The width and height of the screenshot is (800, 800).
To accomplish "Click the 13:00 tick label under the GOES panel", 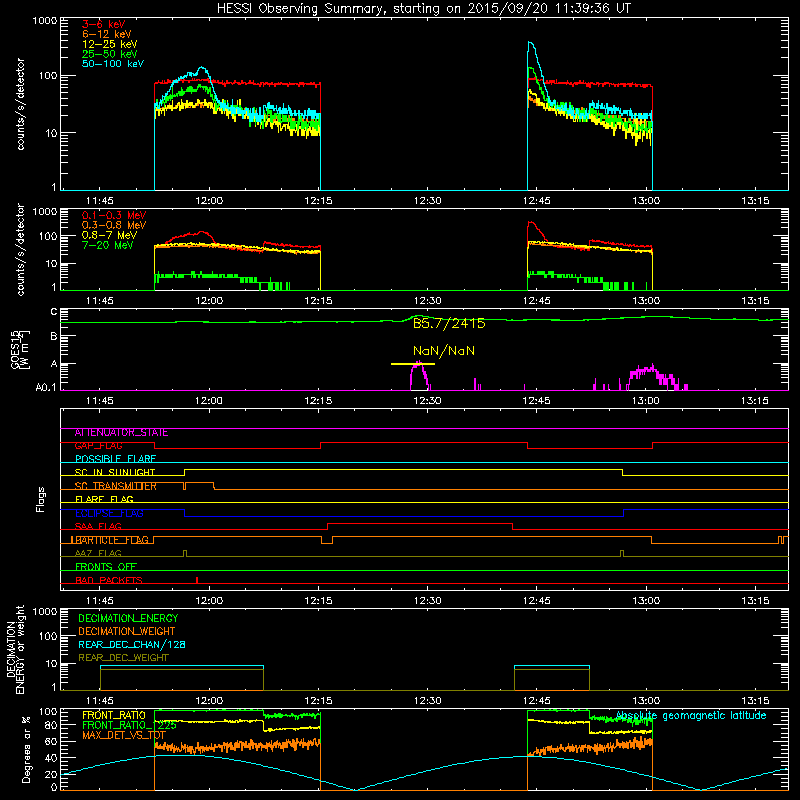I will tap(646, 401).
